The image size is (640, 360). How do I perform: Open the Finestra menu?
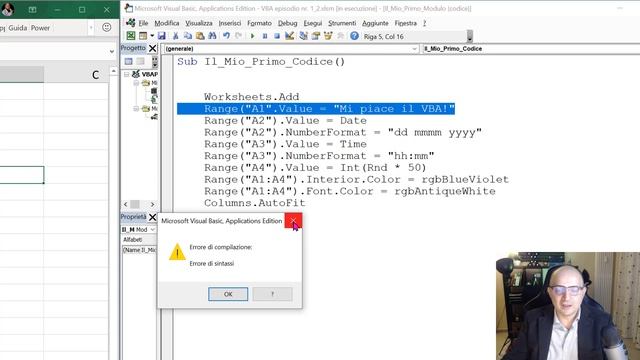(x=406, y=23)
